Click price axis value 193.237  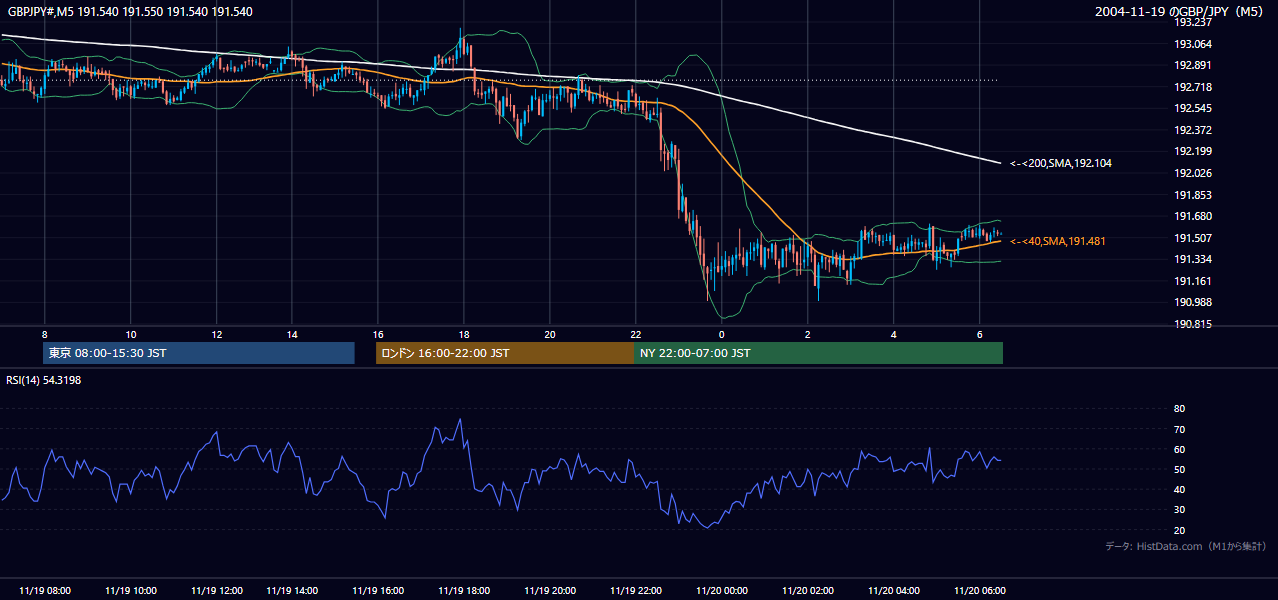point(1193,22)
